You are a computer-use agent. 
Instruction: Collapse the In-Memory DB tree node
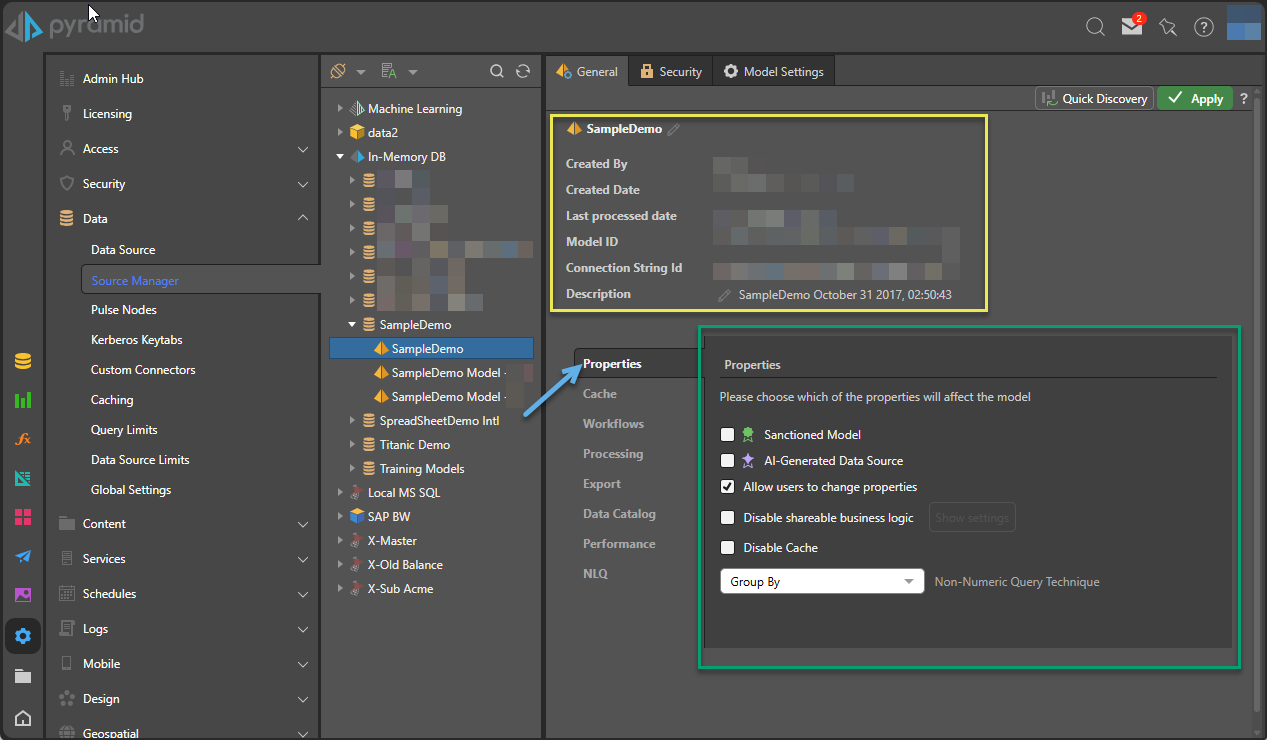point(340,157)
